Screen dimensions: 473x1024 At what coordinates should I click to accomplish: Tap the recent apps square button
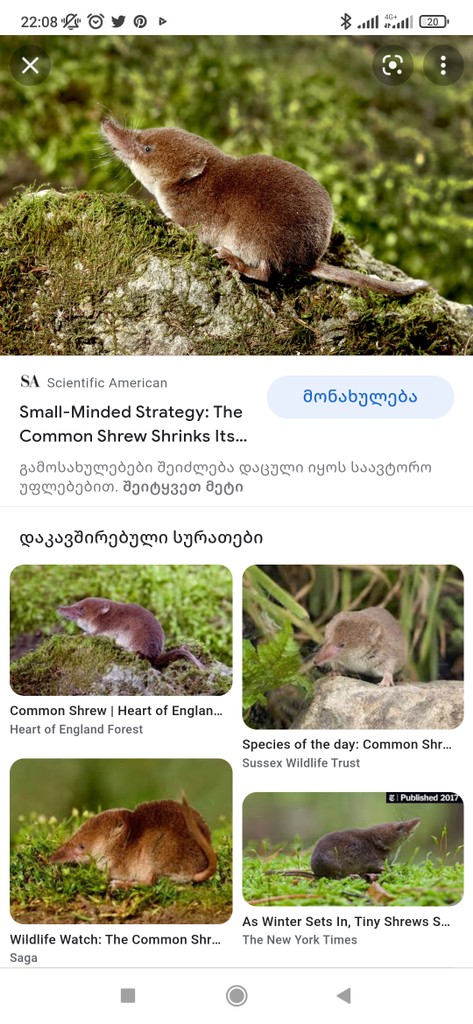[128, 995]
